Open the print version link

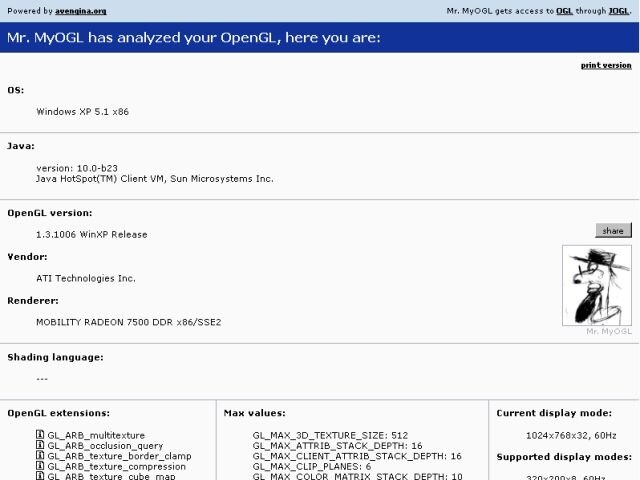[606, 65]
